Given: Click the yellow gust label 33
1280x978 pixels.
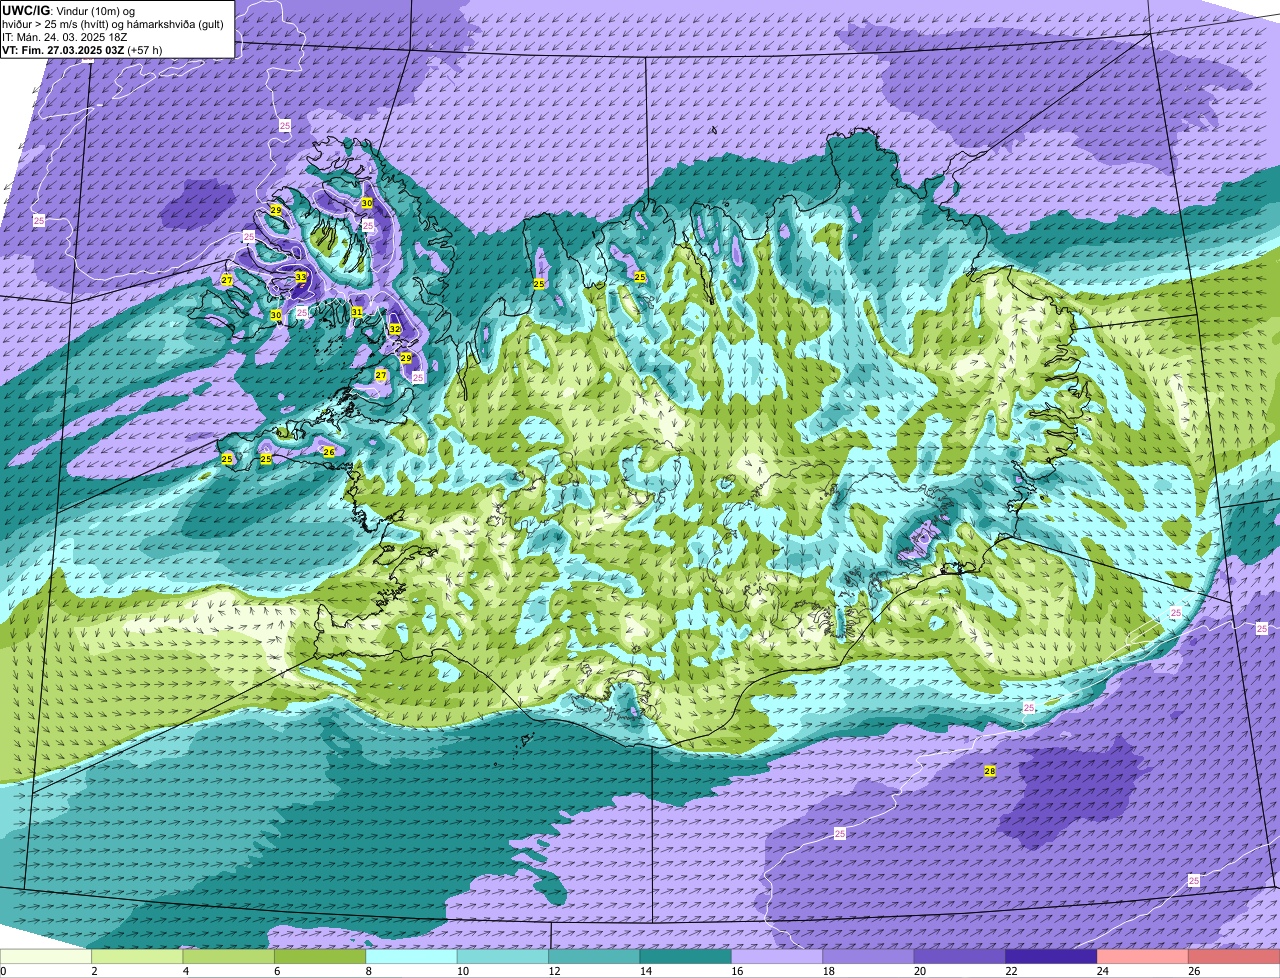Looking at the screenshot, I should point(301,277).
